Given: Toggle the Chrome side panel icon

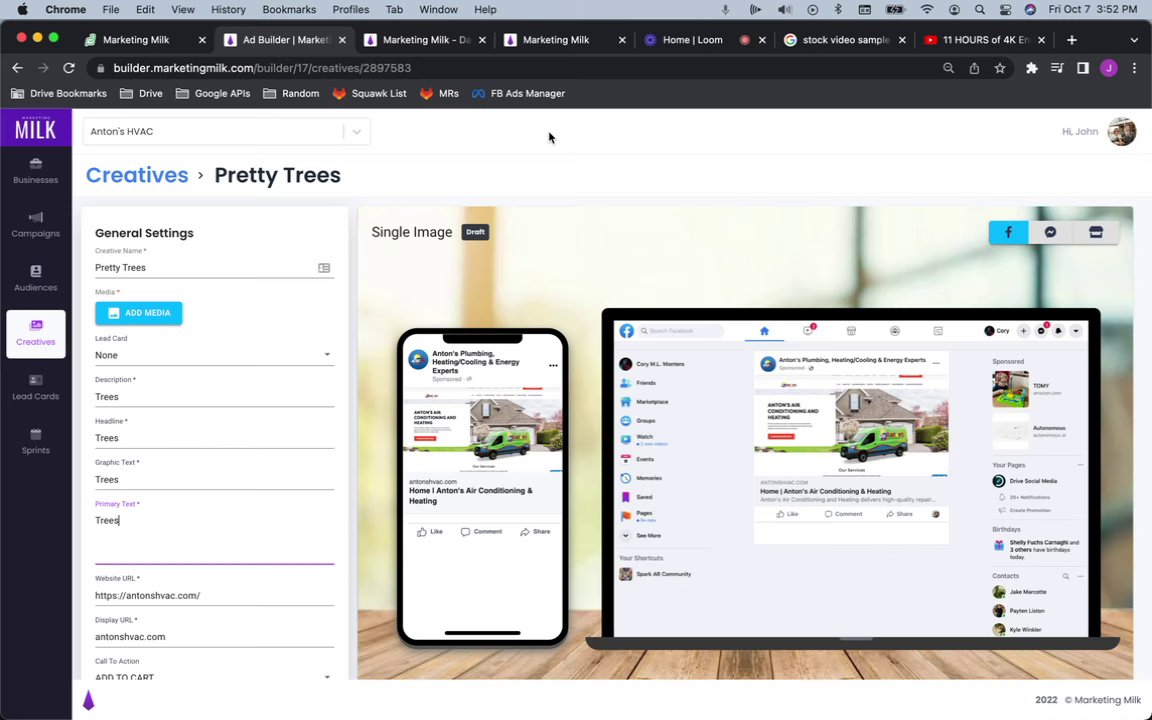Looking at the screenshot, I should 1082,68.
